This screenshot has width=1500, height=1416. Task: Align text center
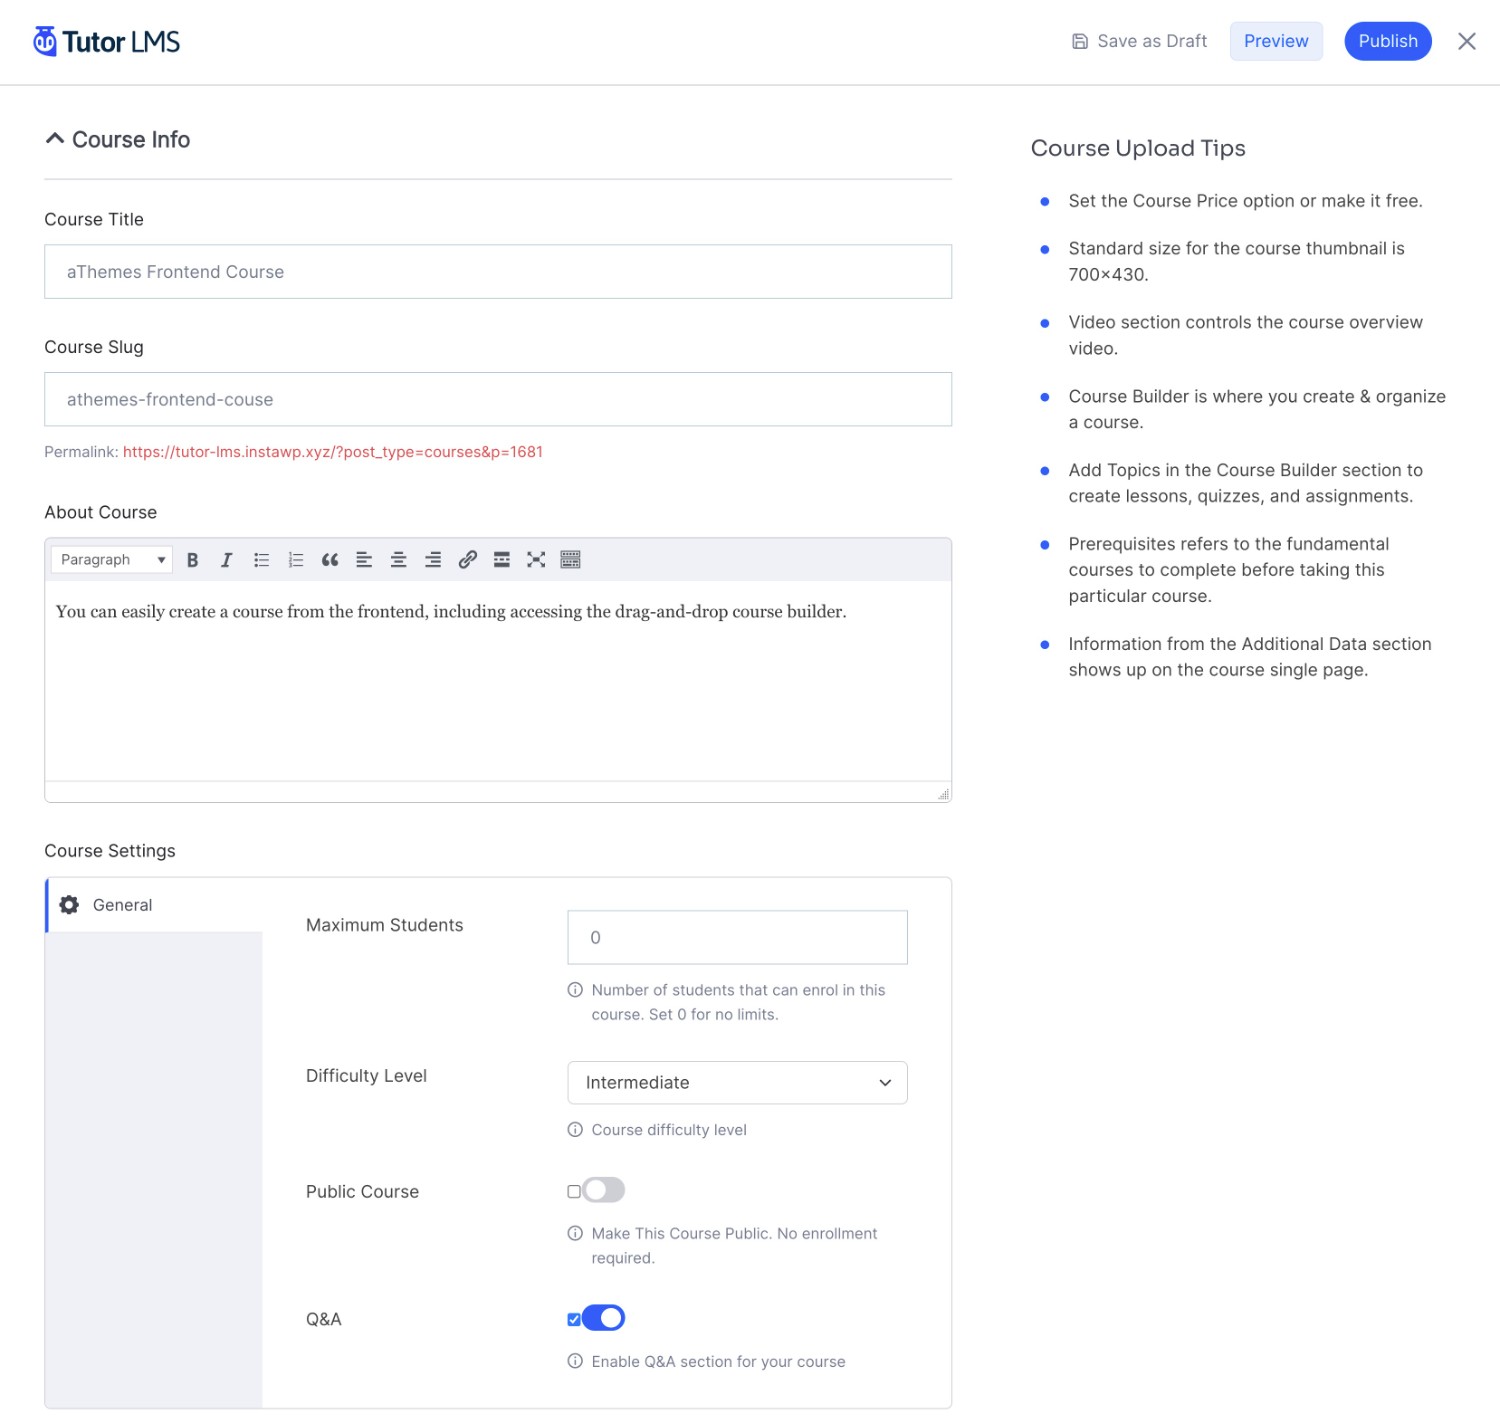coord(398,560)
